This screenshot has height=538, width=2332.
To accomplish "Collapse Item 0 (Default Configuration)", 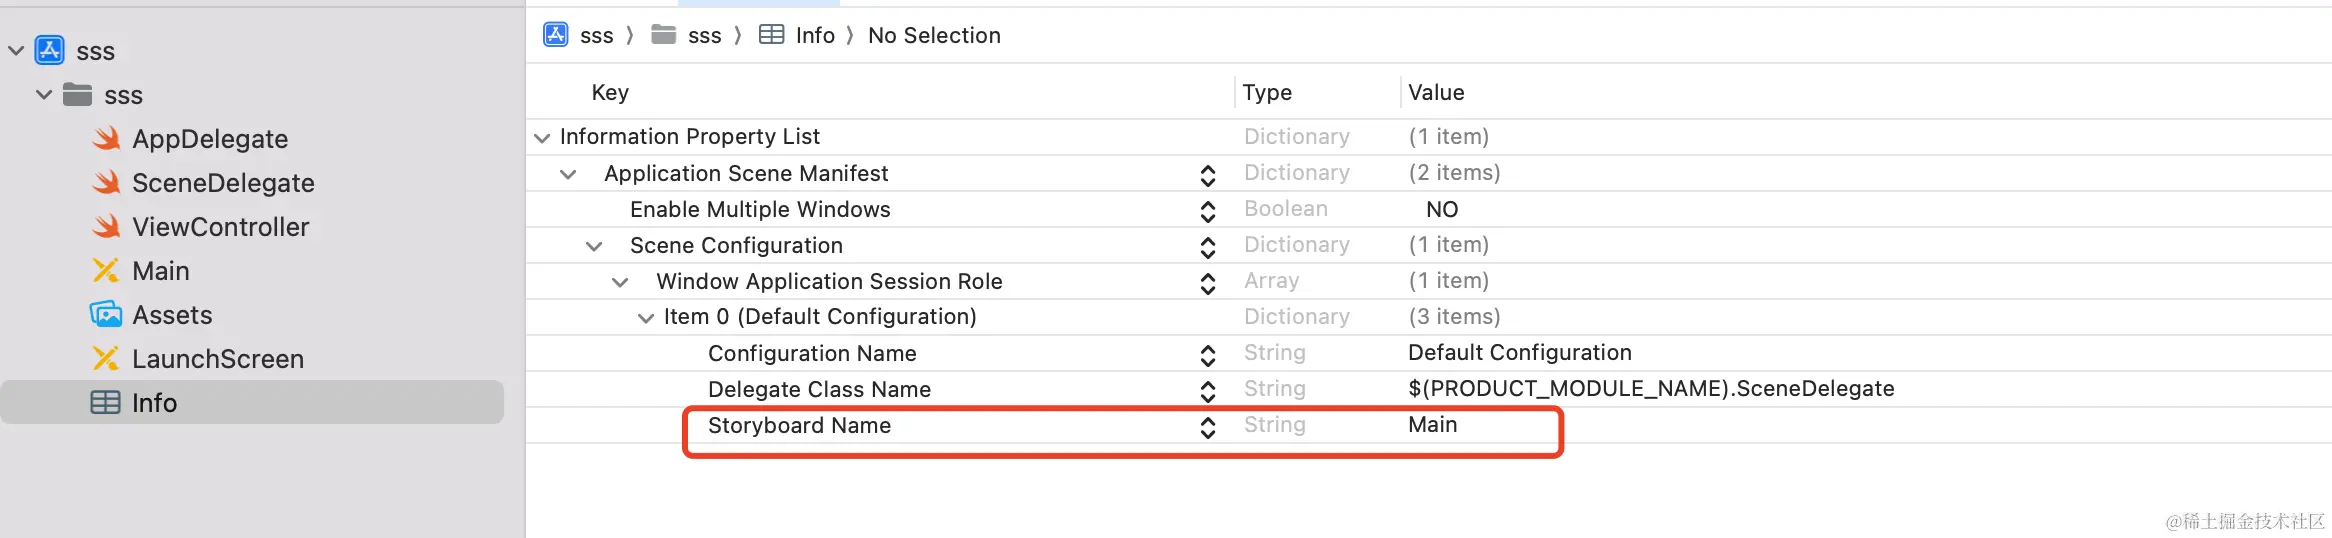I will pyautogui.click(x=646, y=318).
